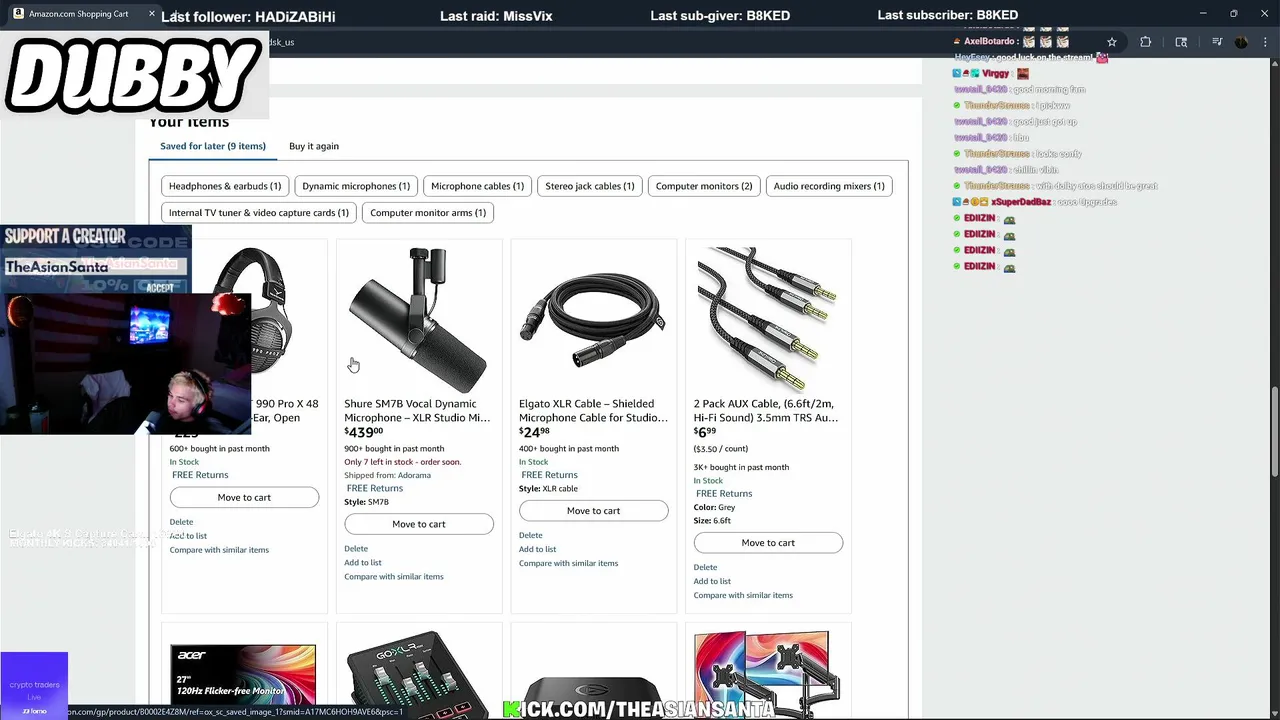The width and height of the screenshot is (1280, 720).
Task: Open the Chrome three-dot menu
Action: [x=1264, y=42]
